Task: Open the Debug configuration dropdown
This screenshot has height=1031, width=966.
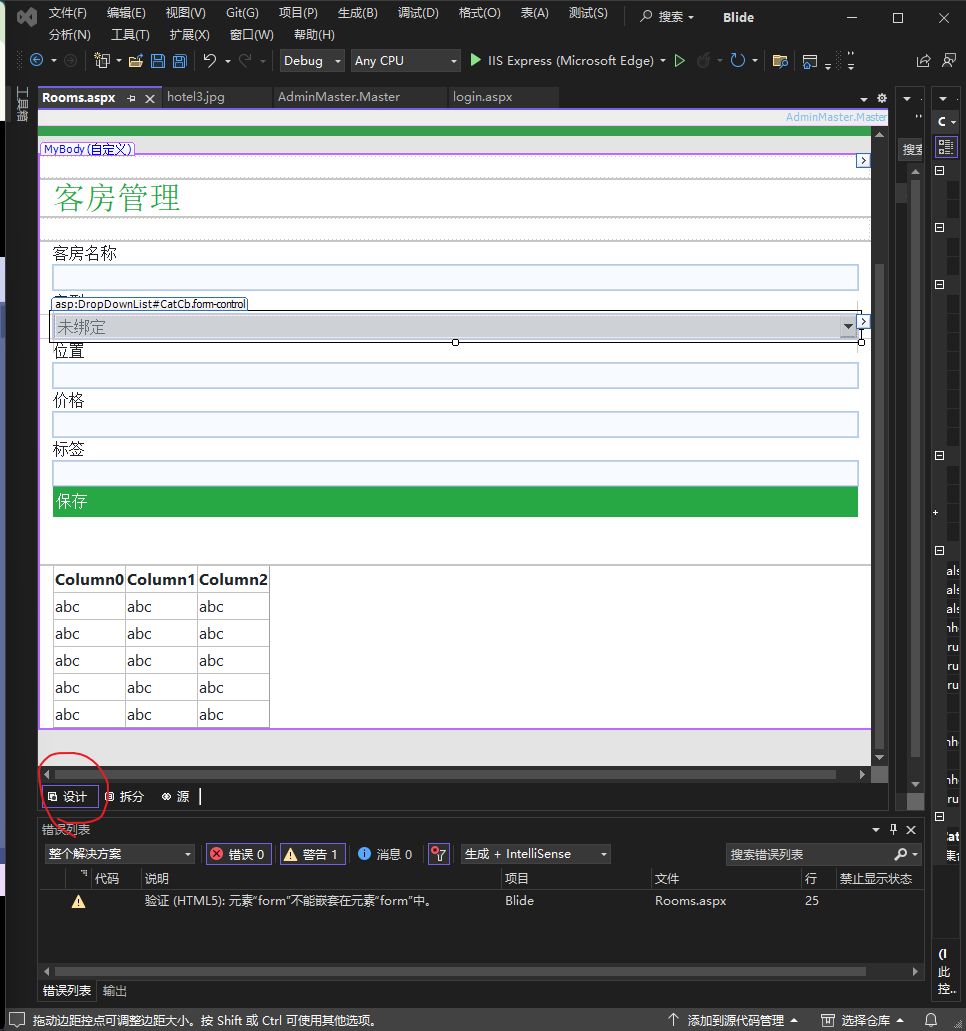Action: pyautogui.click(x=312, y=60)
